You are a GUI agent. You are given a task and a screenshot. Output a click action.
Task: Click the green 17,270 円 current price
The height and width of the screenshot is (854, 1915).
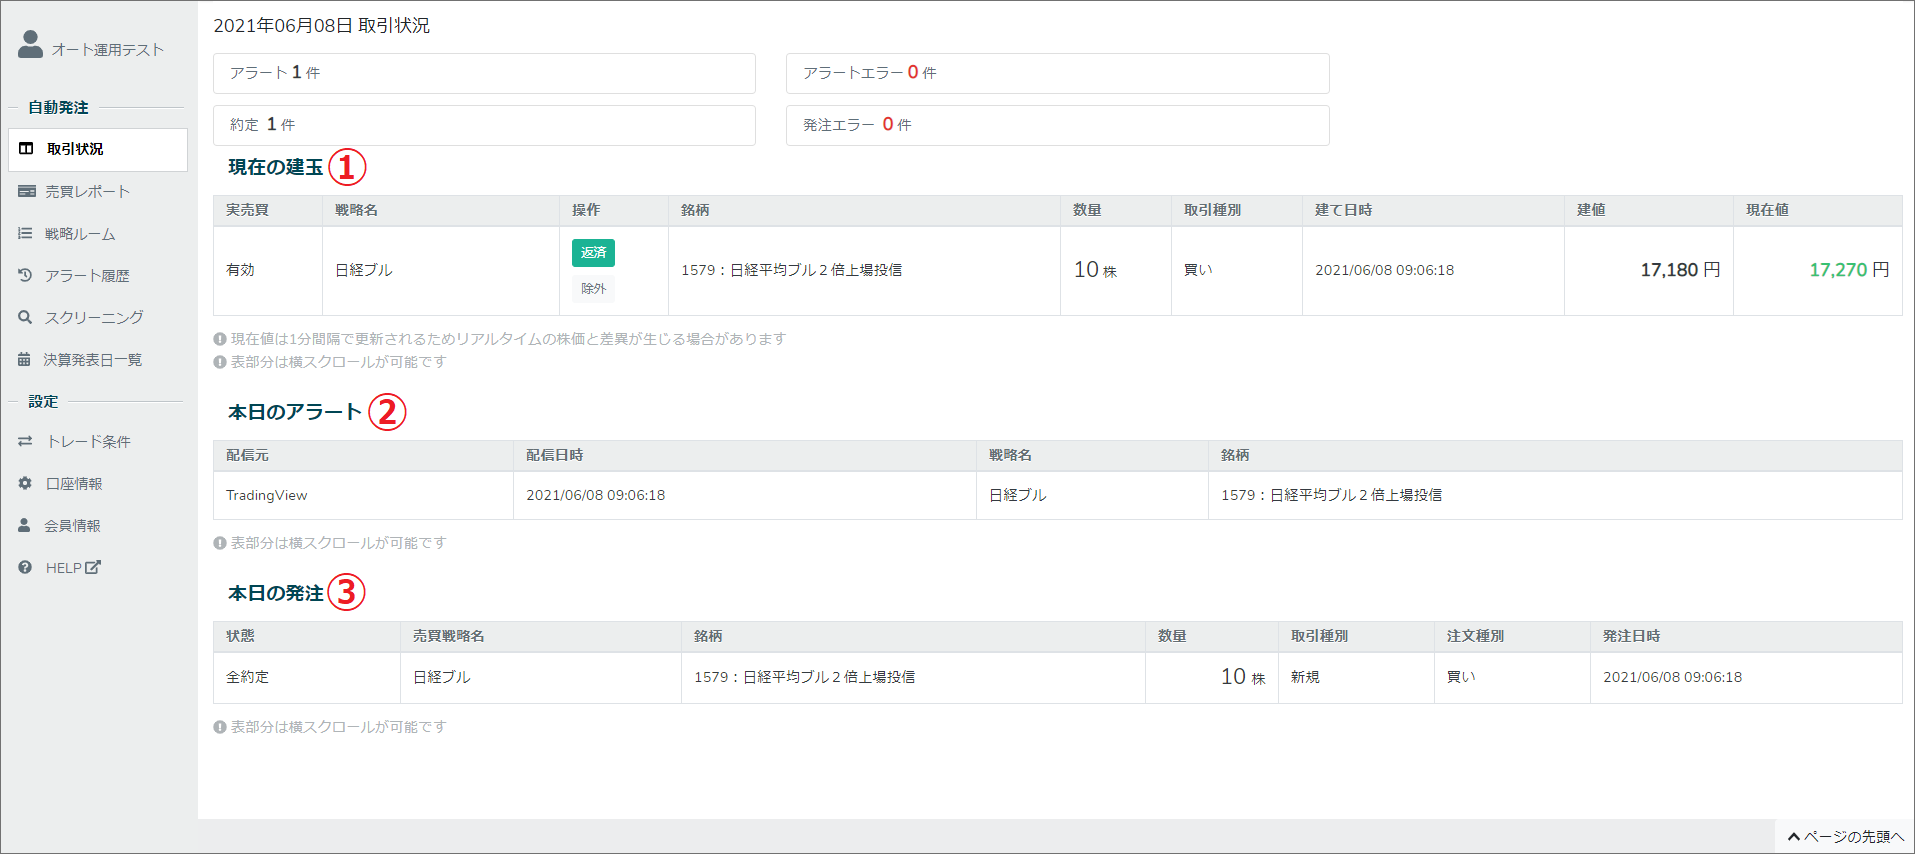pyautogui.click(x=1849, y=270)
